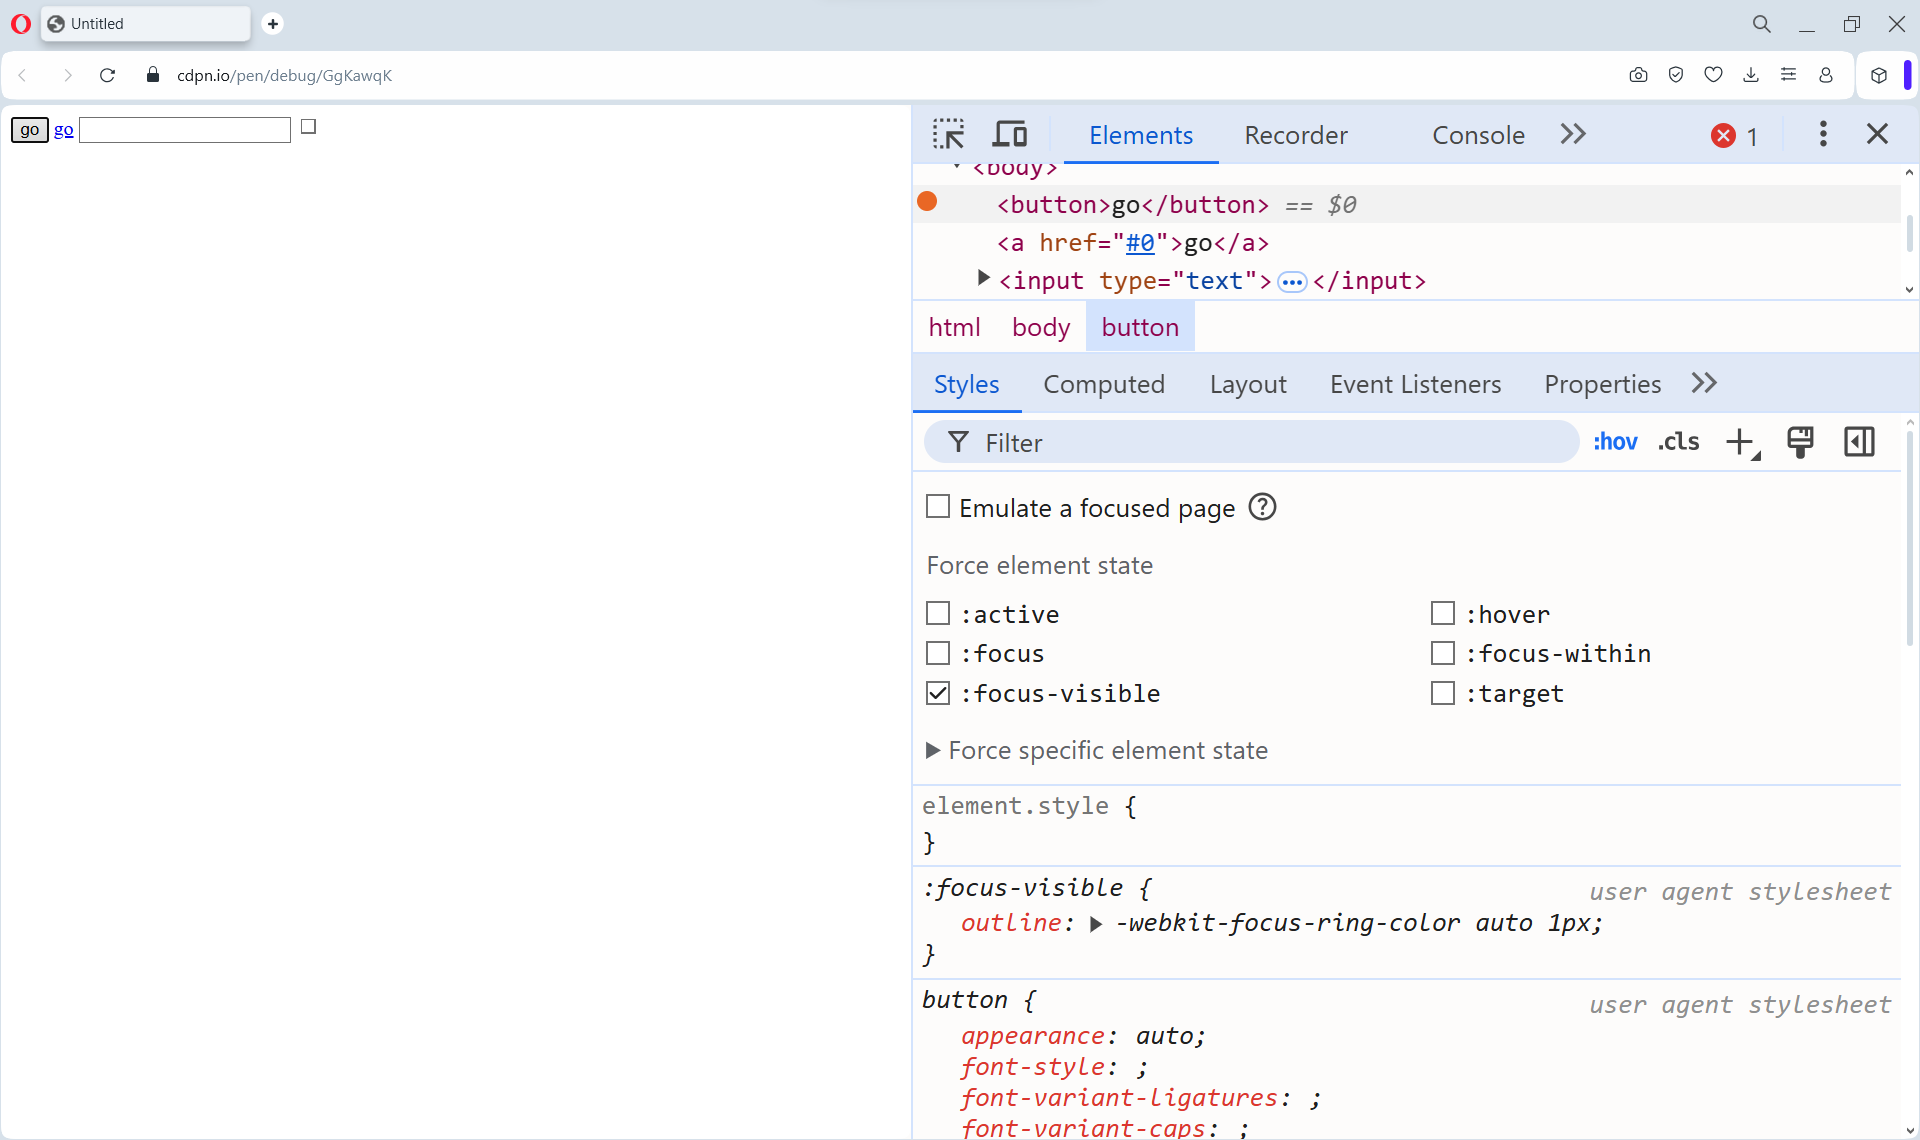This screenshot has width=1920, height=1140.
Task: Click the red error count badge
Action: [1734, 136]
